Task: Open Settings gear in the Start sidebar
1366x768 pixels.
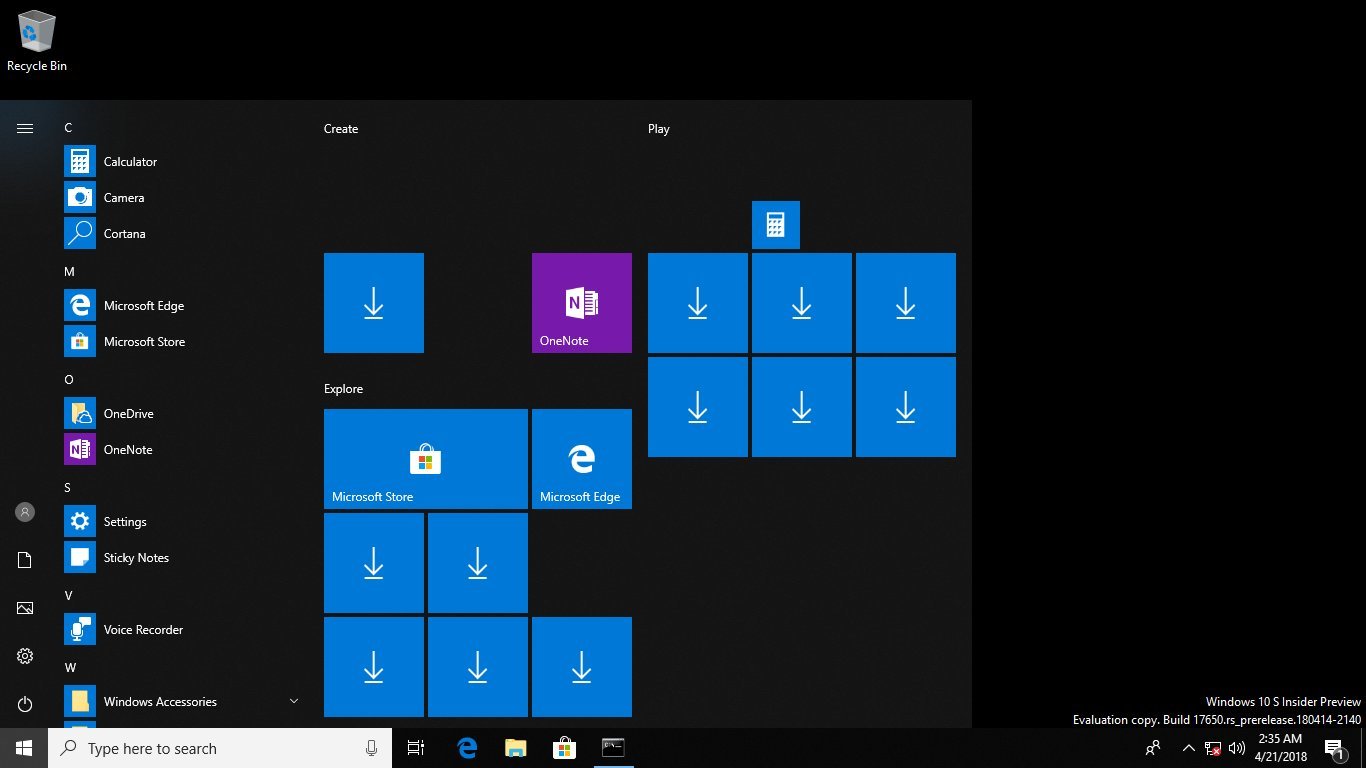Action: 24,656
